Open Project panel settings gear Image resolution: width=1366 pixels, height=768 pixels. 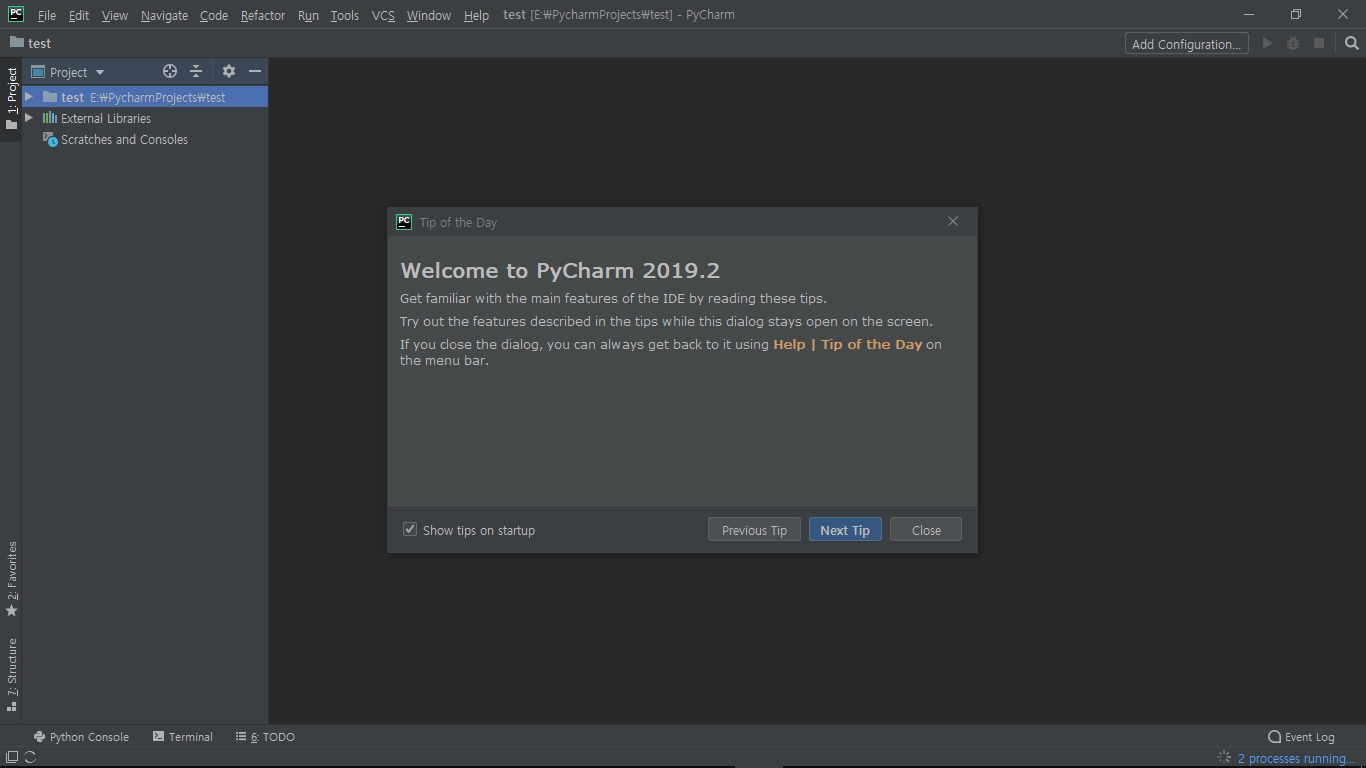pos(229,72)
